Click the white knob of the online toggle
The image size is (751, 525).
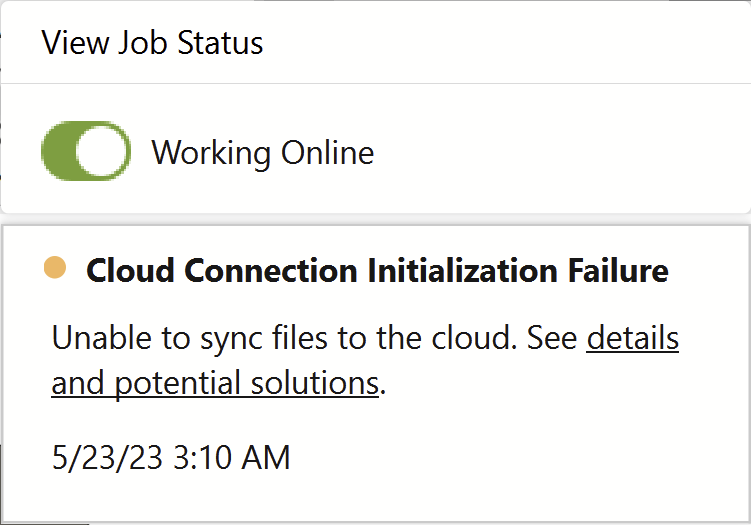tap(104, 152)
